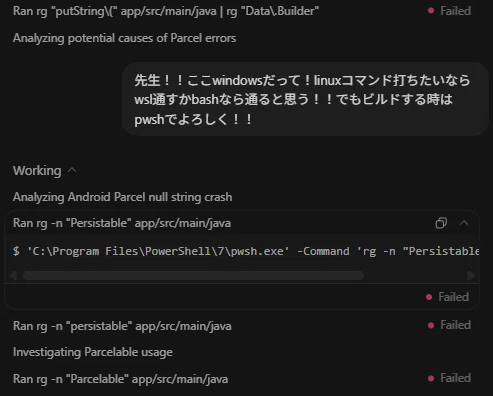Copy the Persistable rg command
493x396 pixels.
[x=441, y=223]
